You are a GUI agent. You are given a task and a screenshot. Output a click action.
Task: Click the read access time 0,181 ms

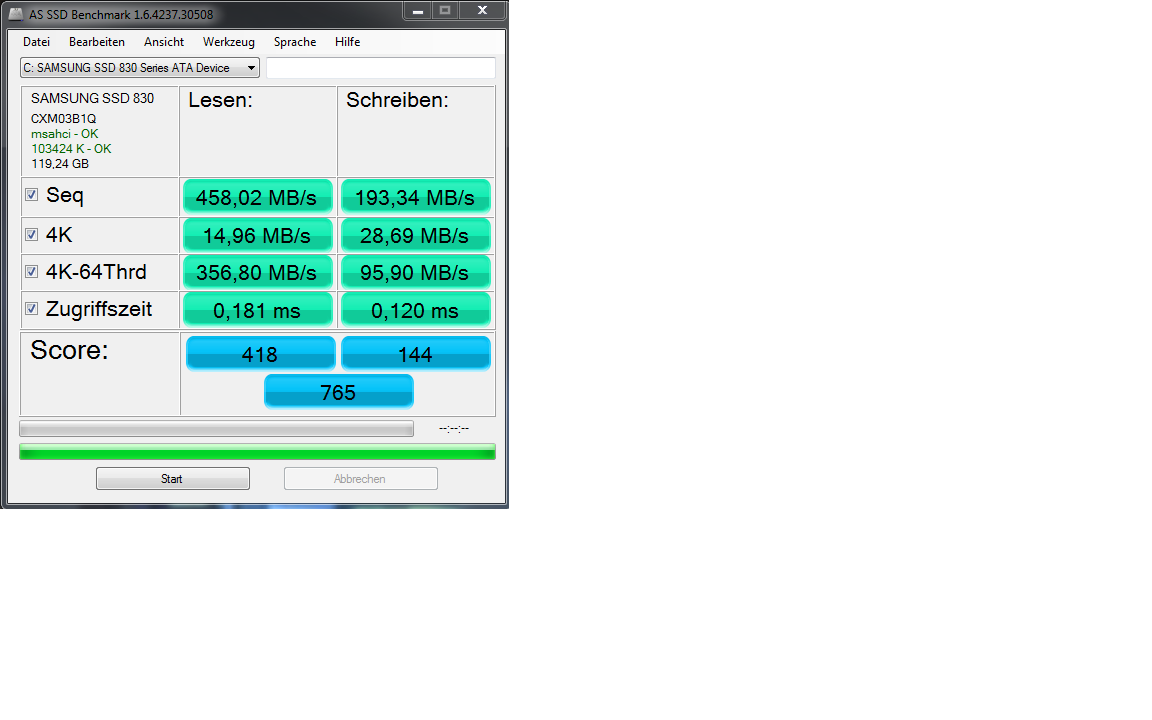(257, 309)
